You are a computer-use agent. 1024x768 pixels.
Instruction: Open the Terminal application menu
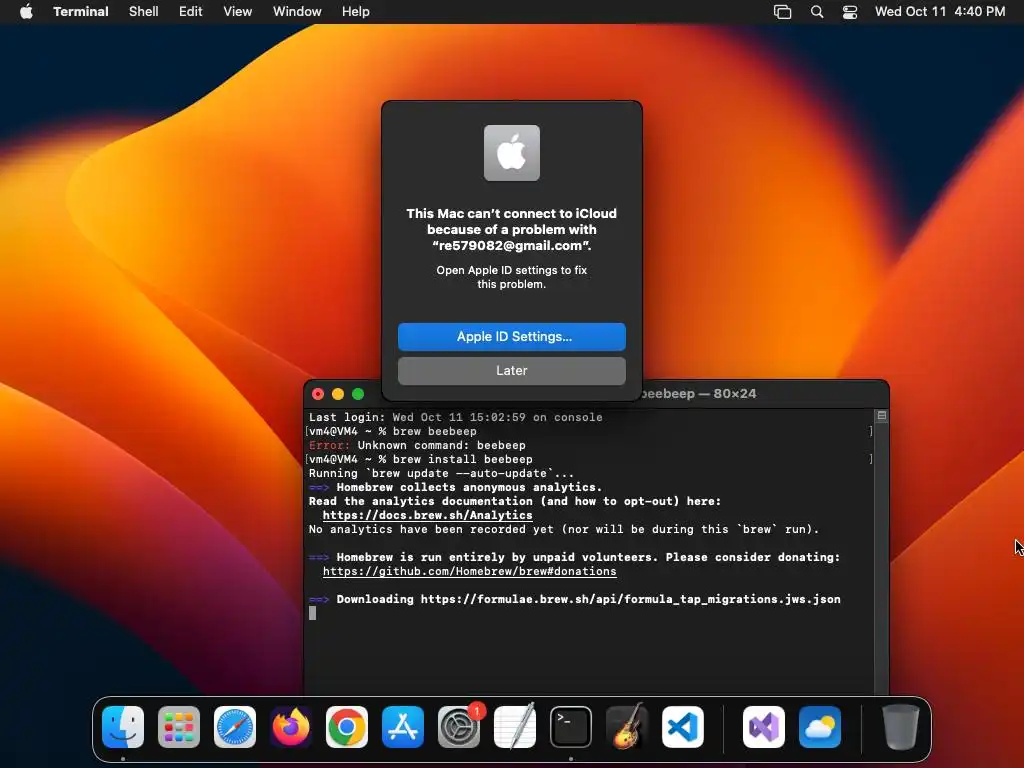tap(81, 11)
